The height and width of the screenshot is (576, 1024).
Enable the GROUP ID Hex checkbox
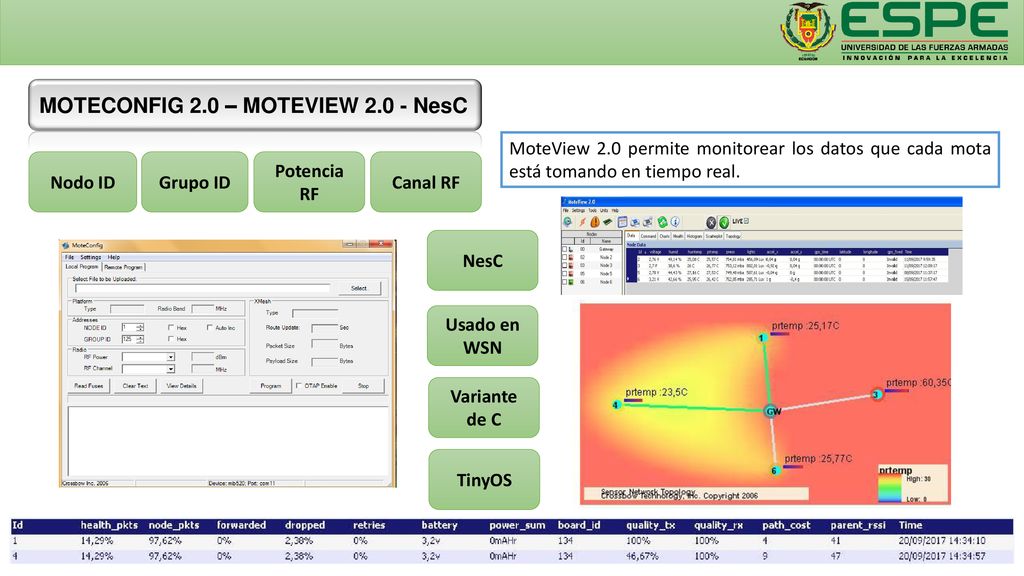tap(171, 339)
